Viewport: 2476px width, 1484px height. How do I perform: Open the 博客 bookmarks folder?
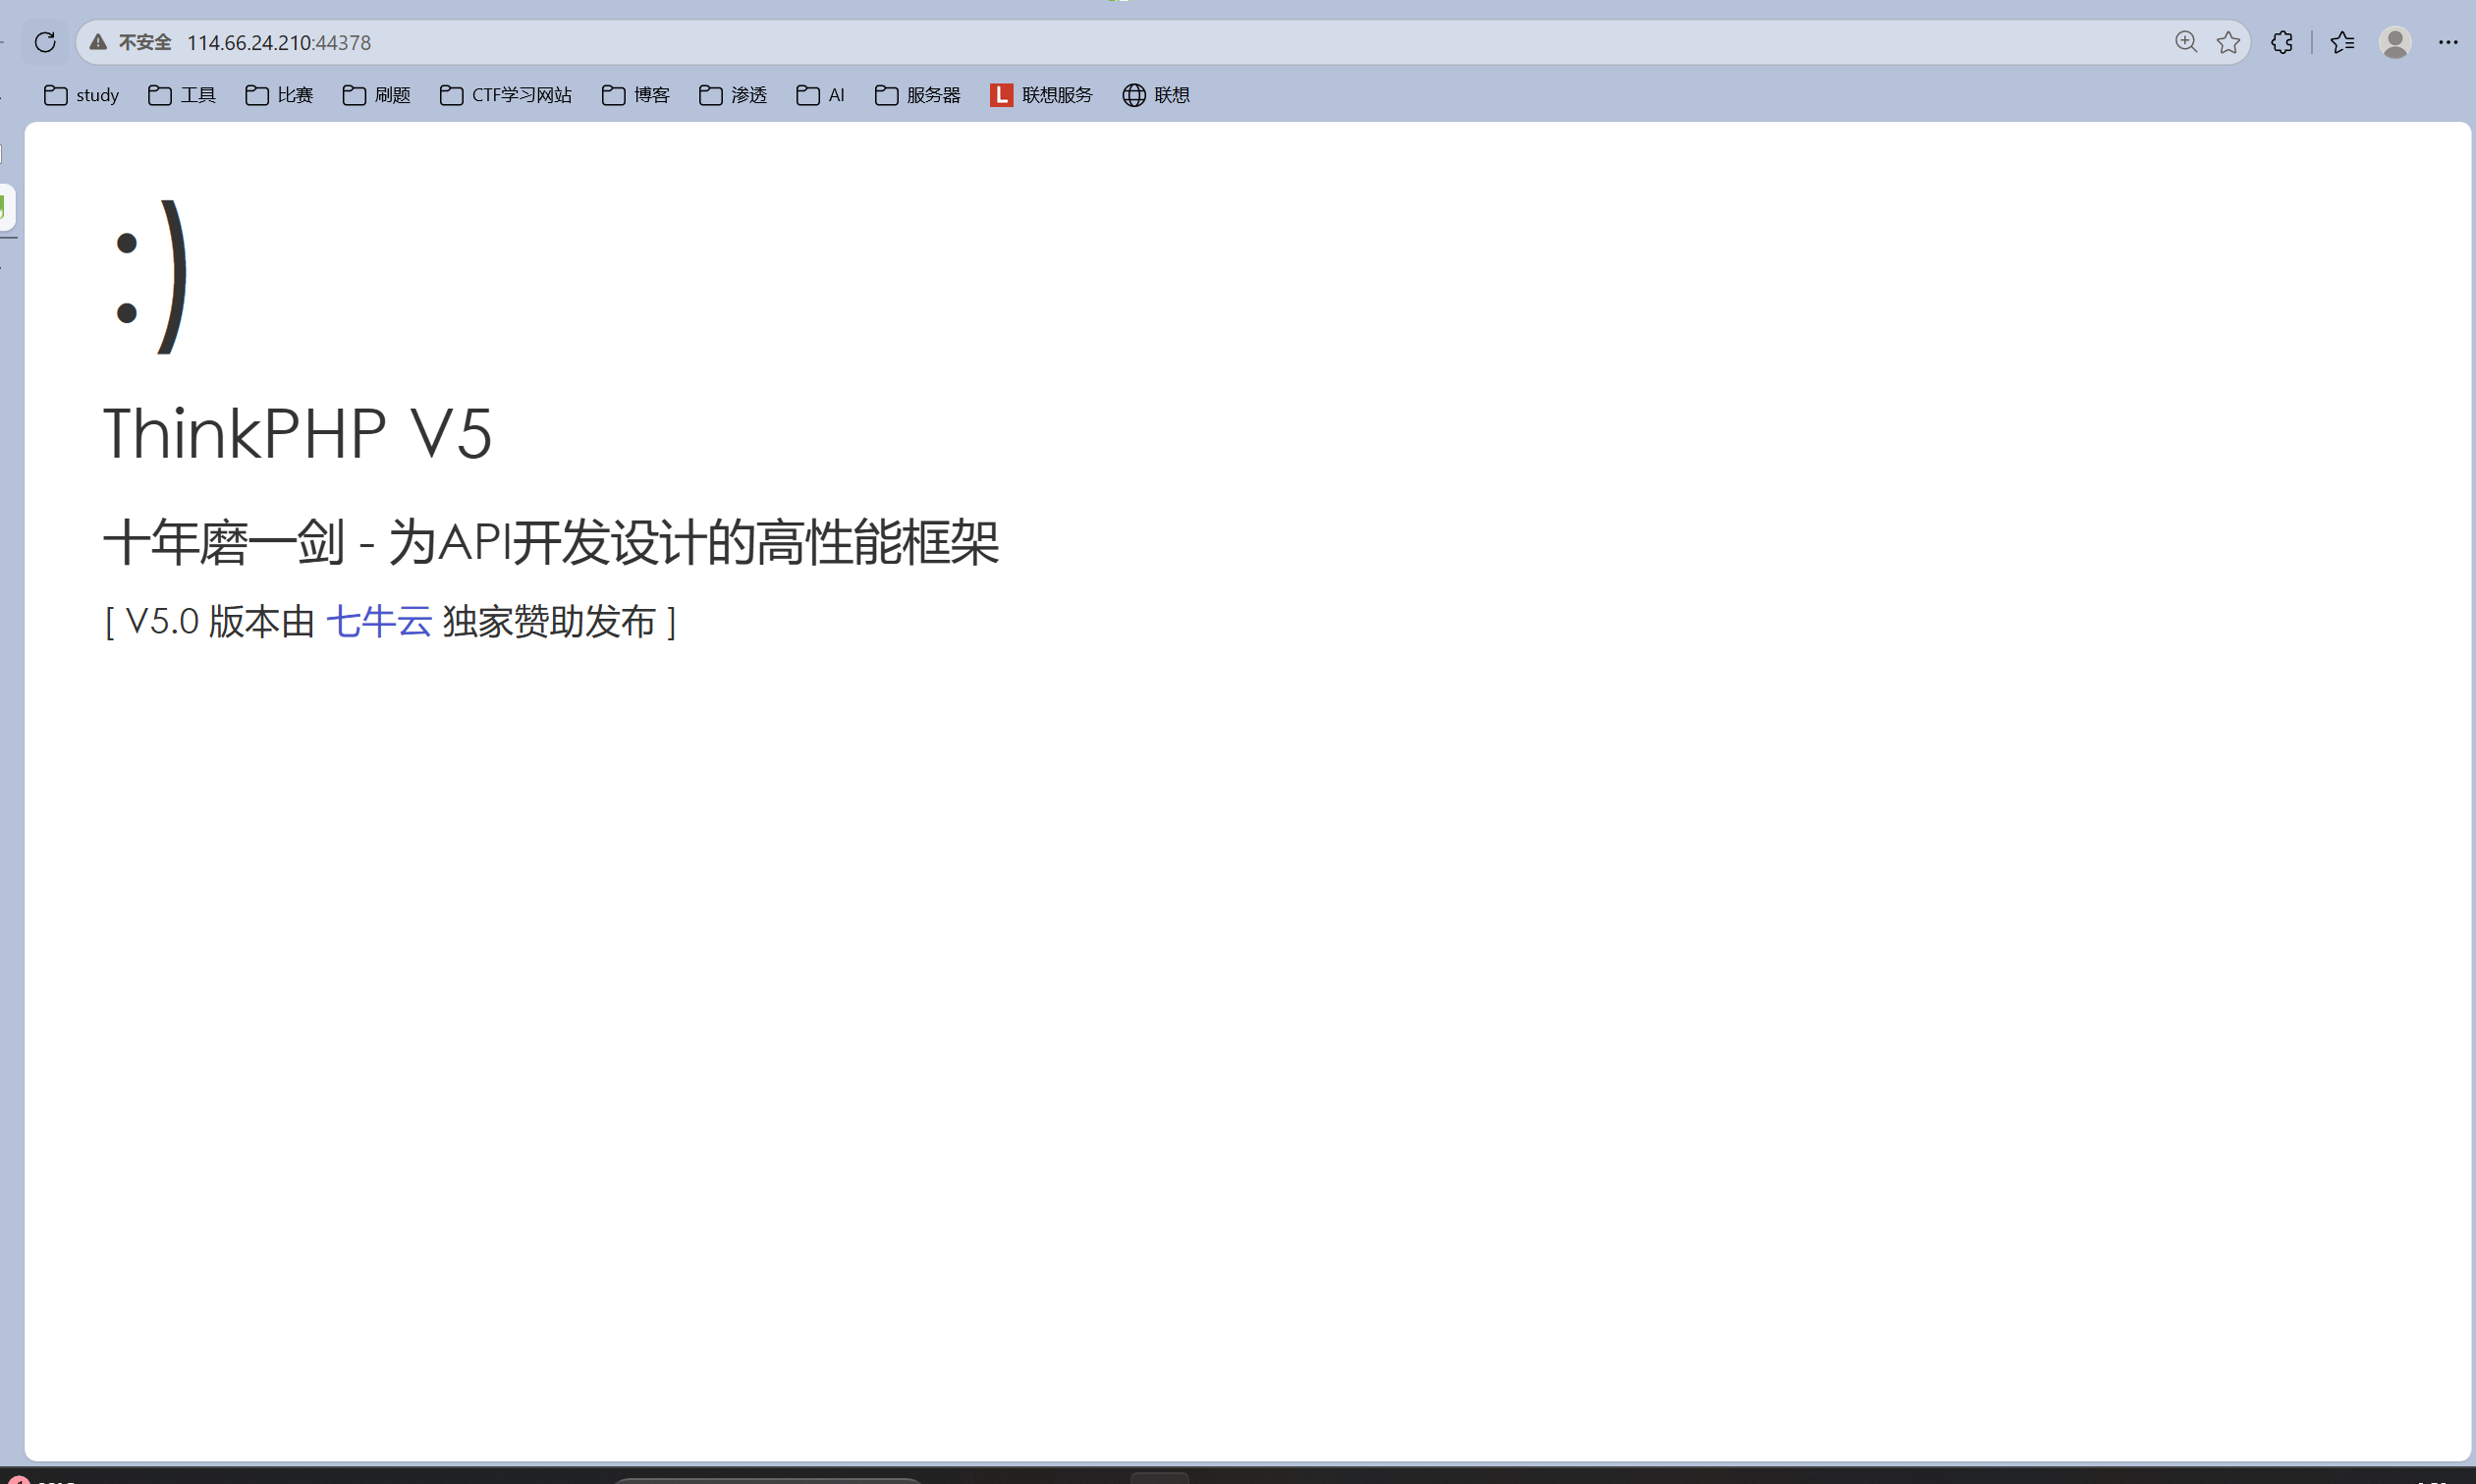pos(636,95)
